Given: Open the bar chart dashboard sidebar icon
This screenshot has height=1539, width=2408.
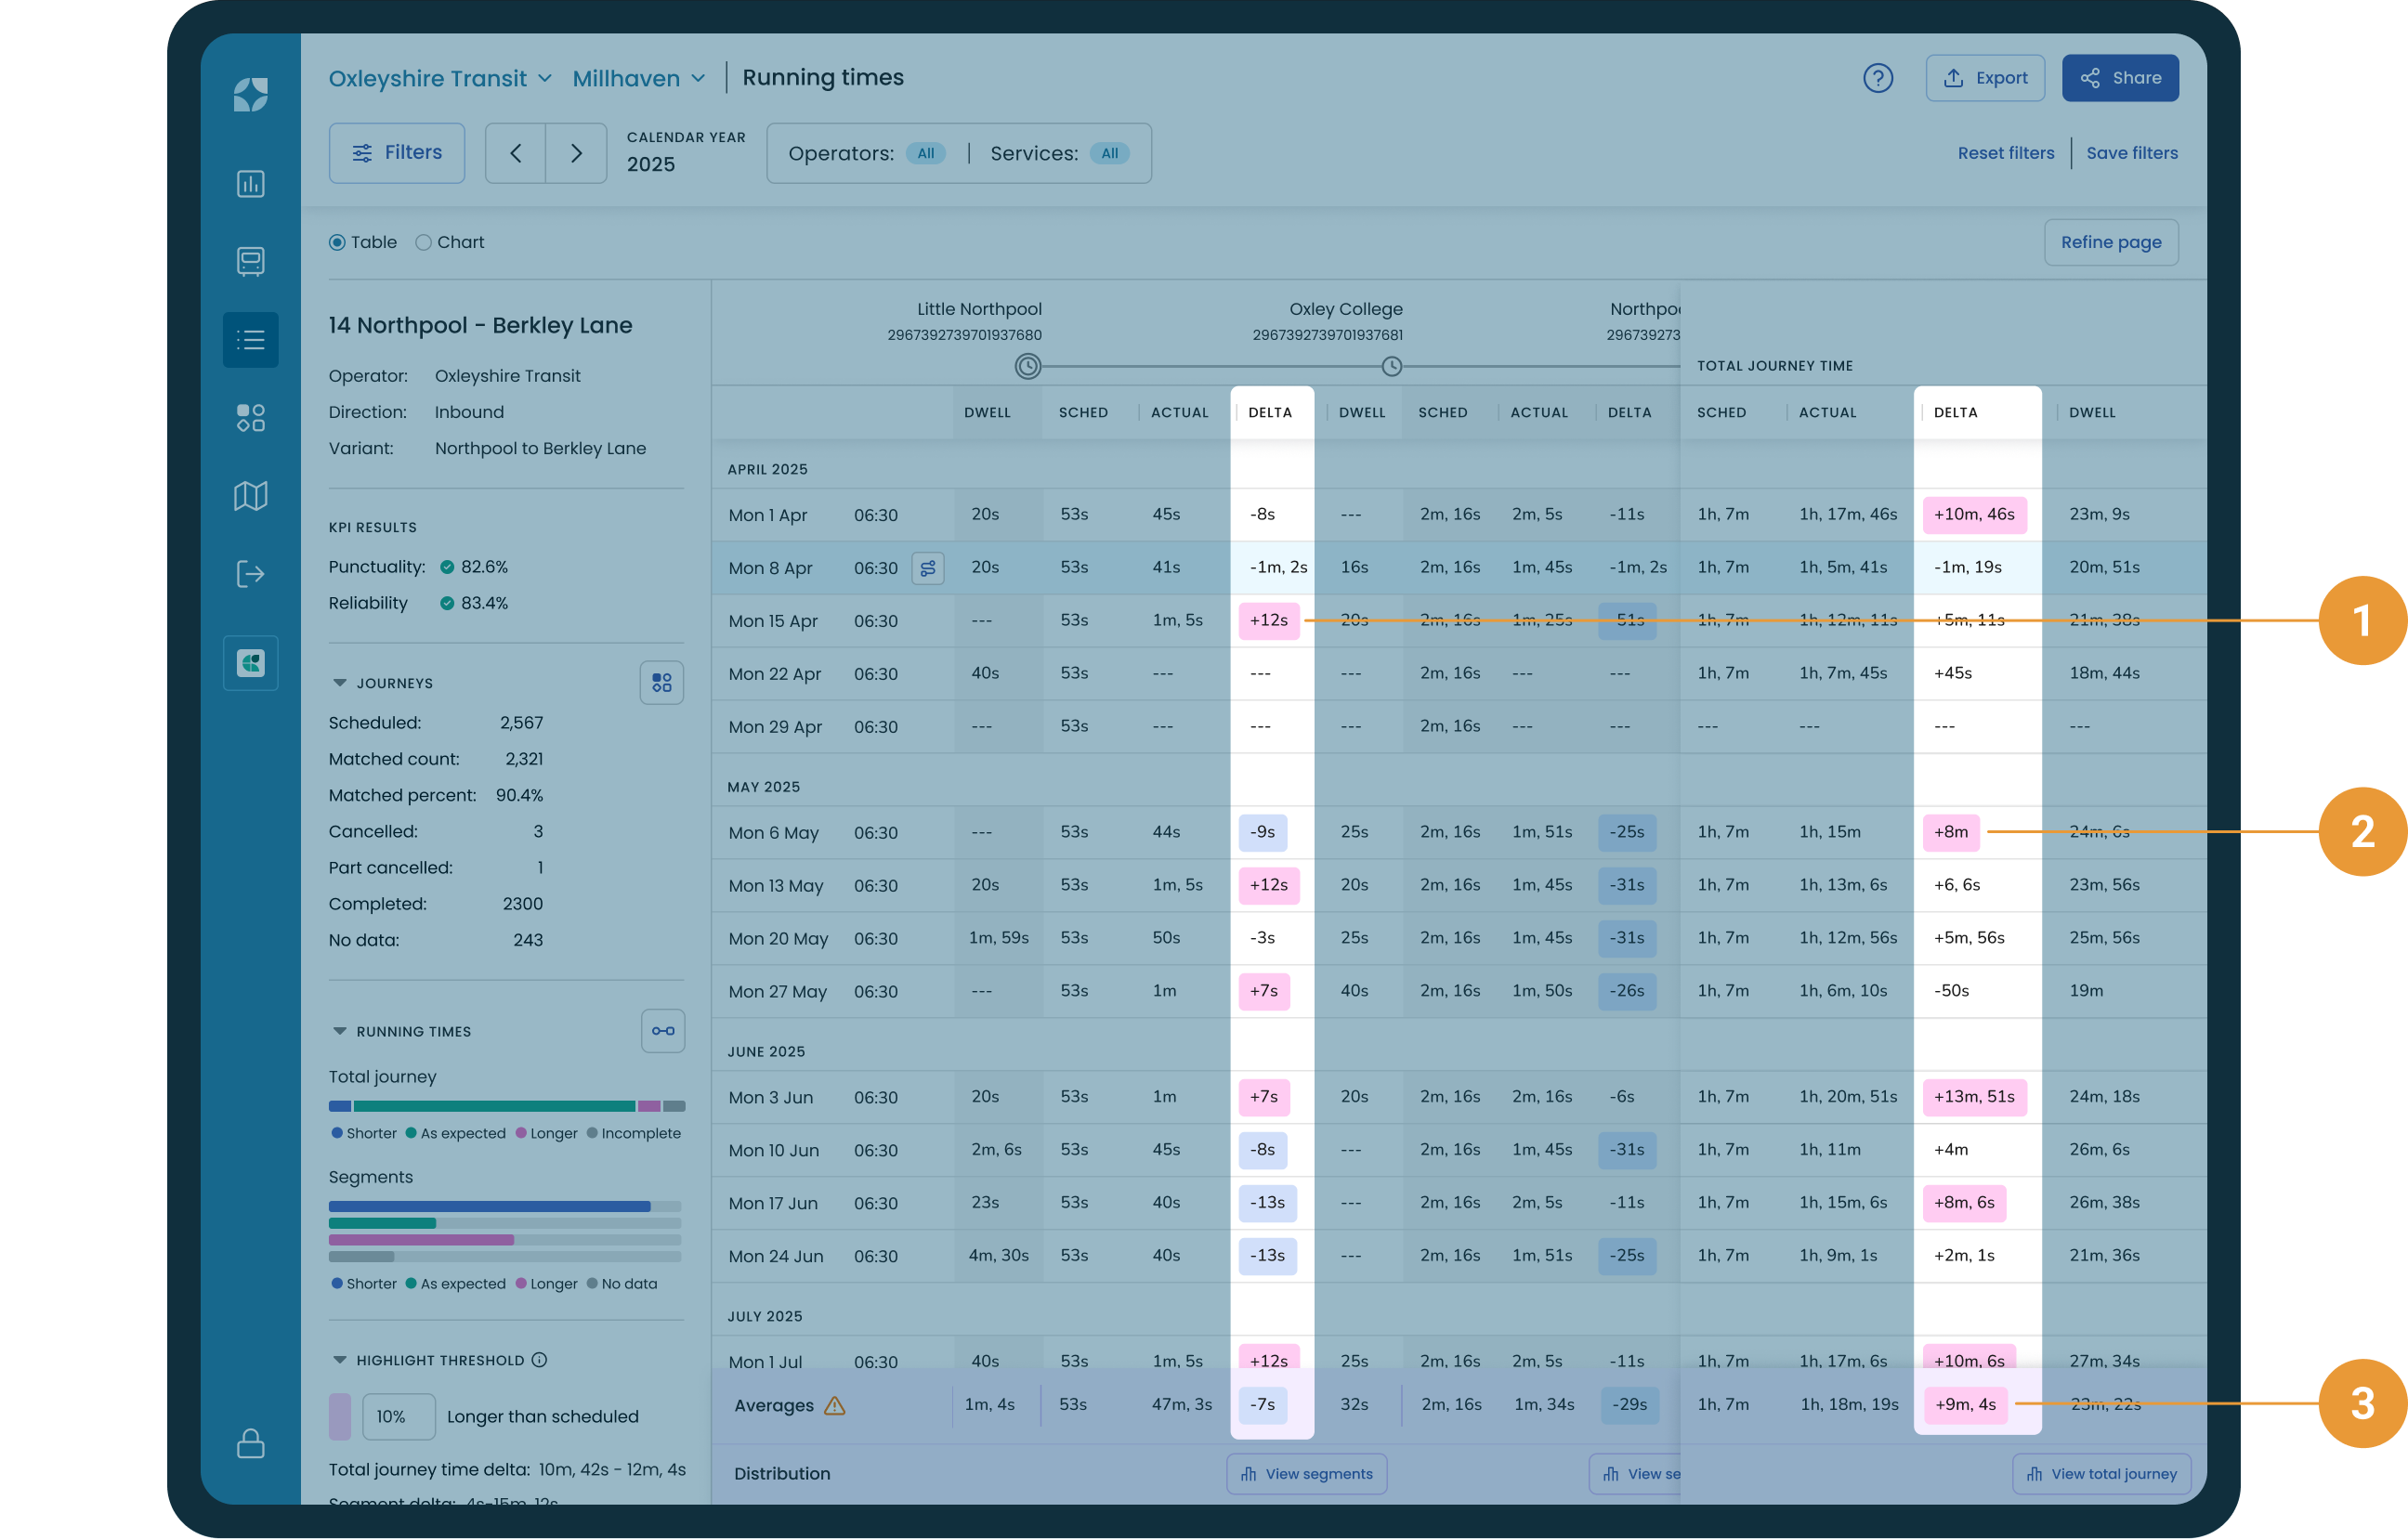Looking at the screenshot, I should 250,184.
